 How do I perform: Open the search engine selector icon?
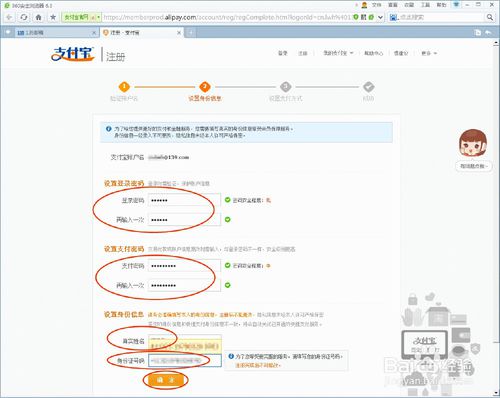tap(394, 17)
